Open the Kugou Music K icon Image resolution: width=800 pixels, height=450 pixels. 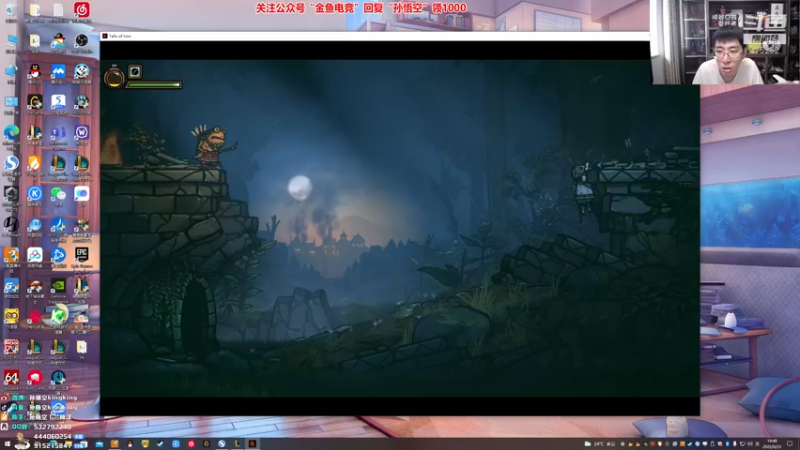(x=35, y=194)
